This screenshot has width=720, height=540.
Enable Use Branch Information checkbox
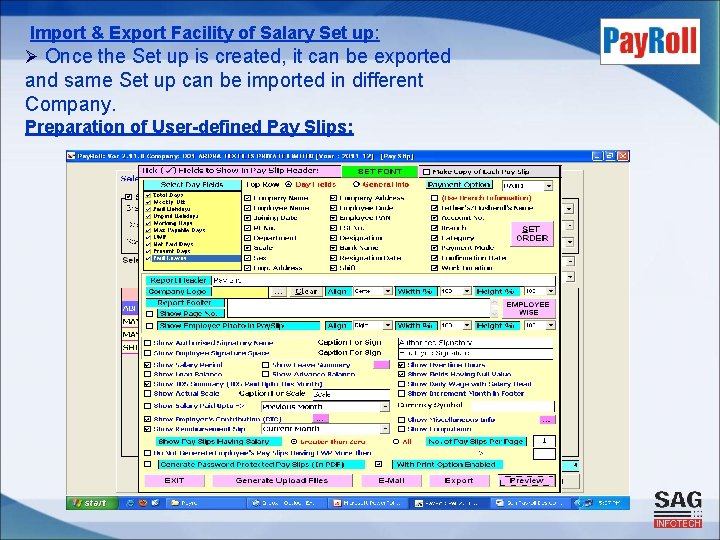pos(434,198)
